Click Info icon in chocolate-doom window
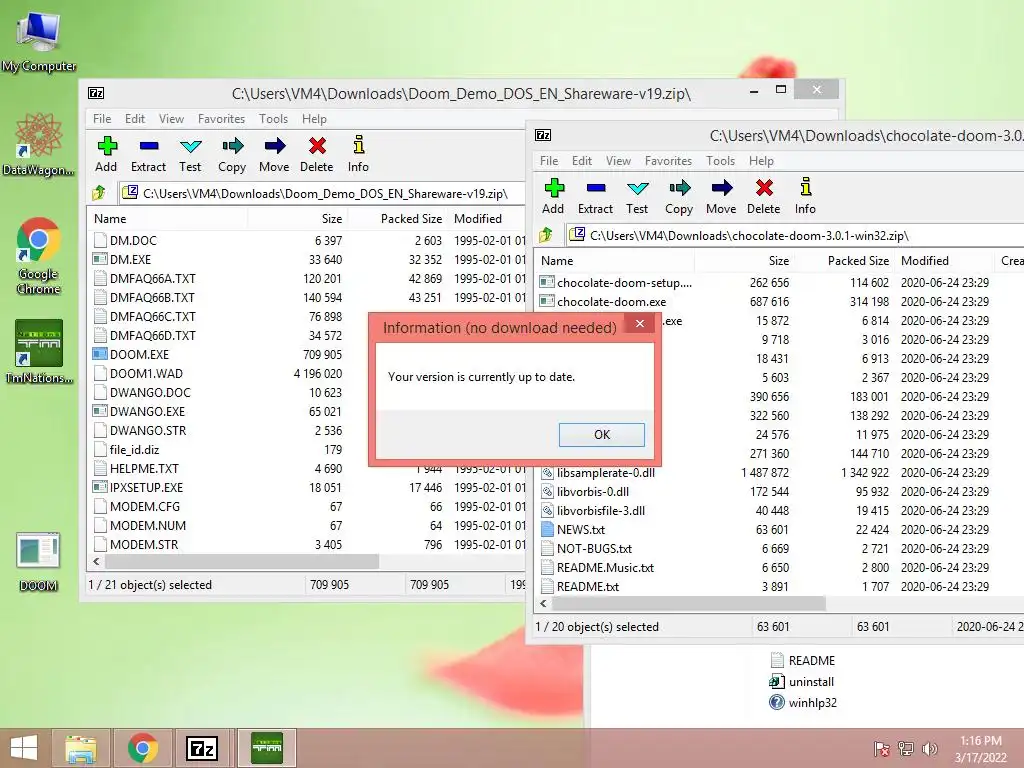 click(x=805, y=188)
